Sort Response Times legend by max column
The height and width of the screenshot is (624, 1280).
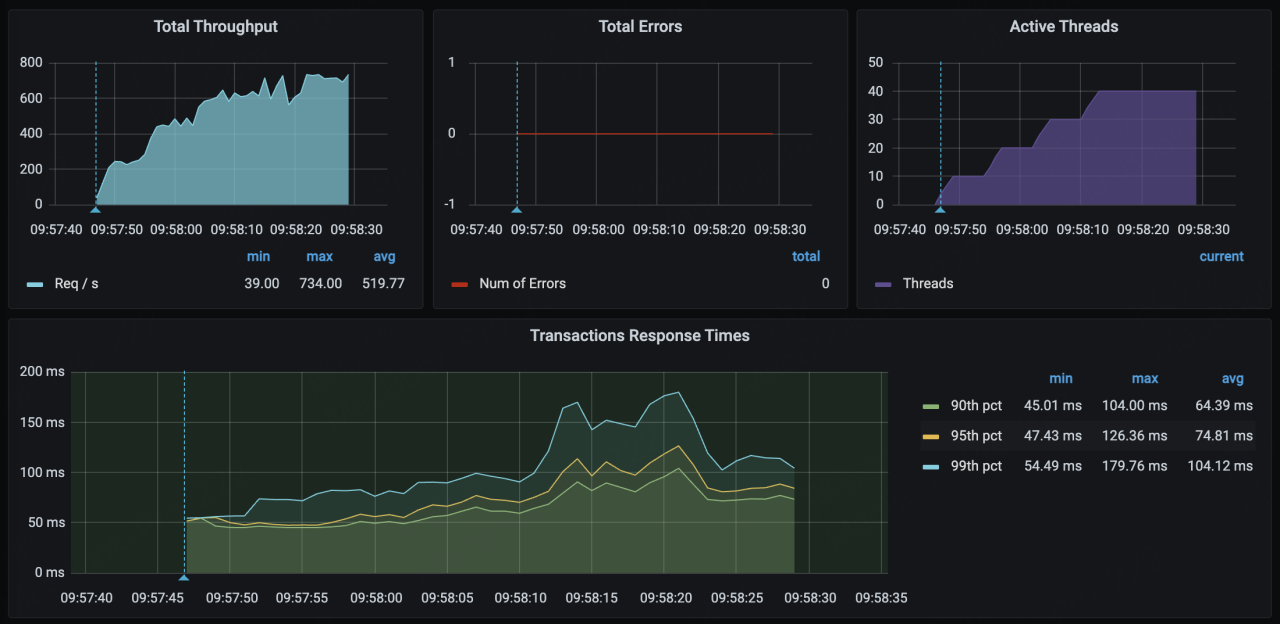(x=1145, y=379)
